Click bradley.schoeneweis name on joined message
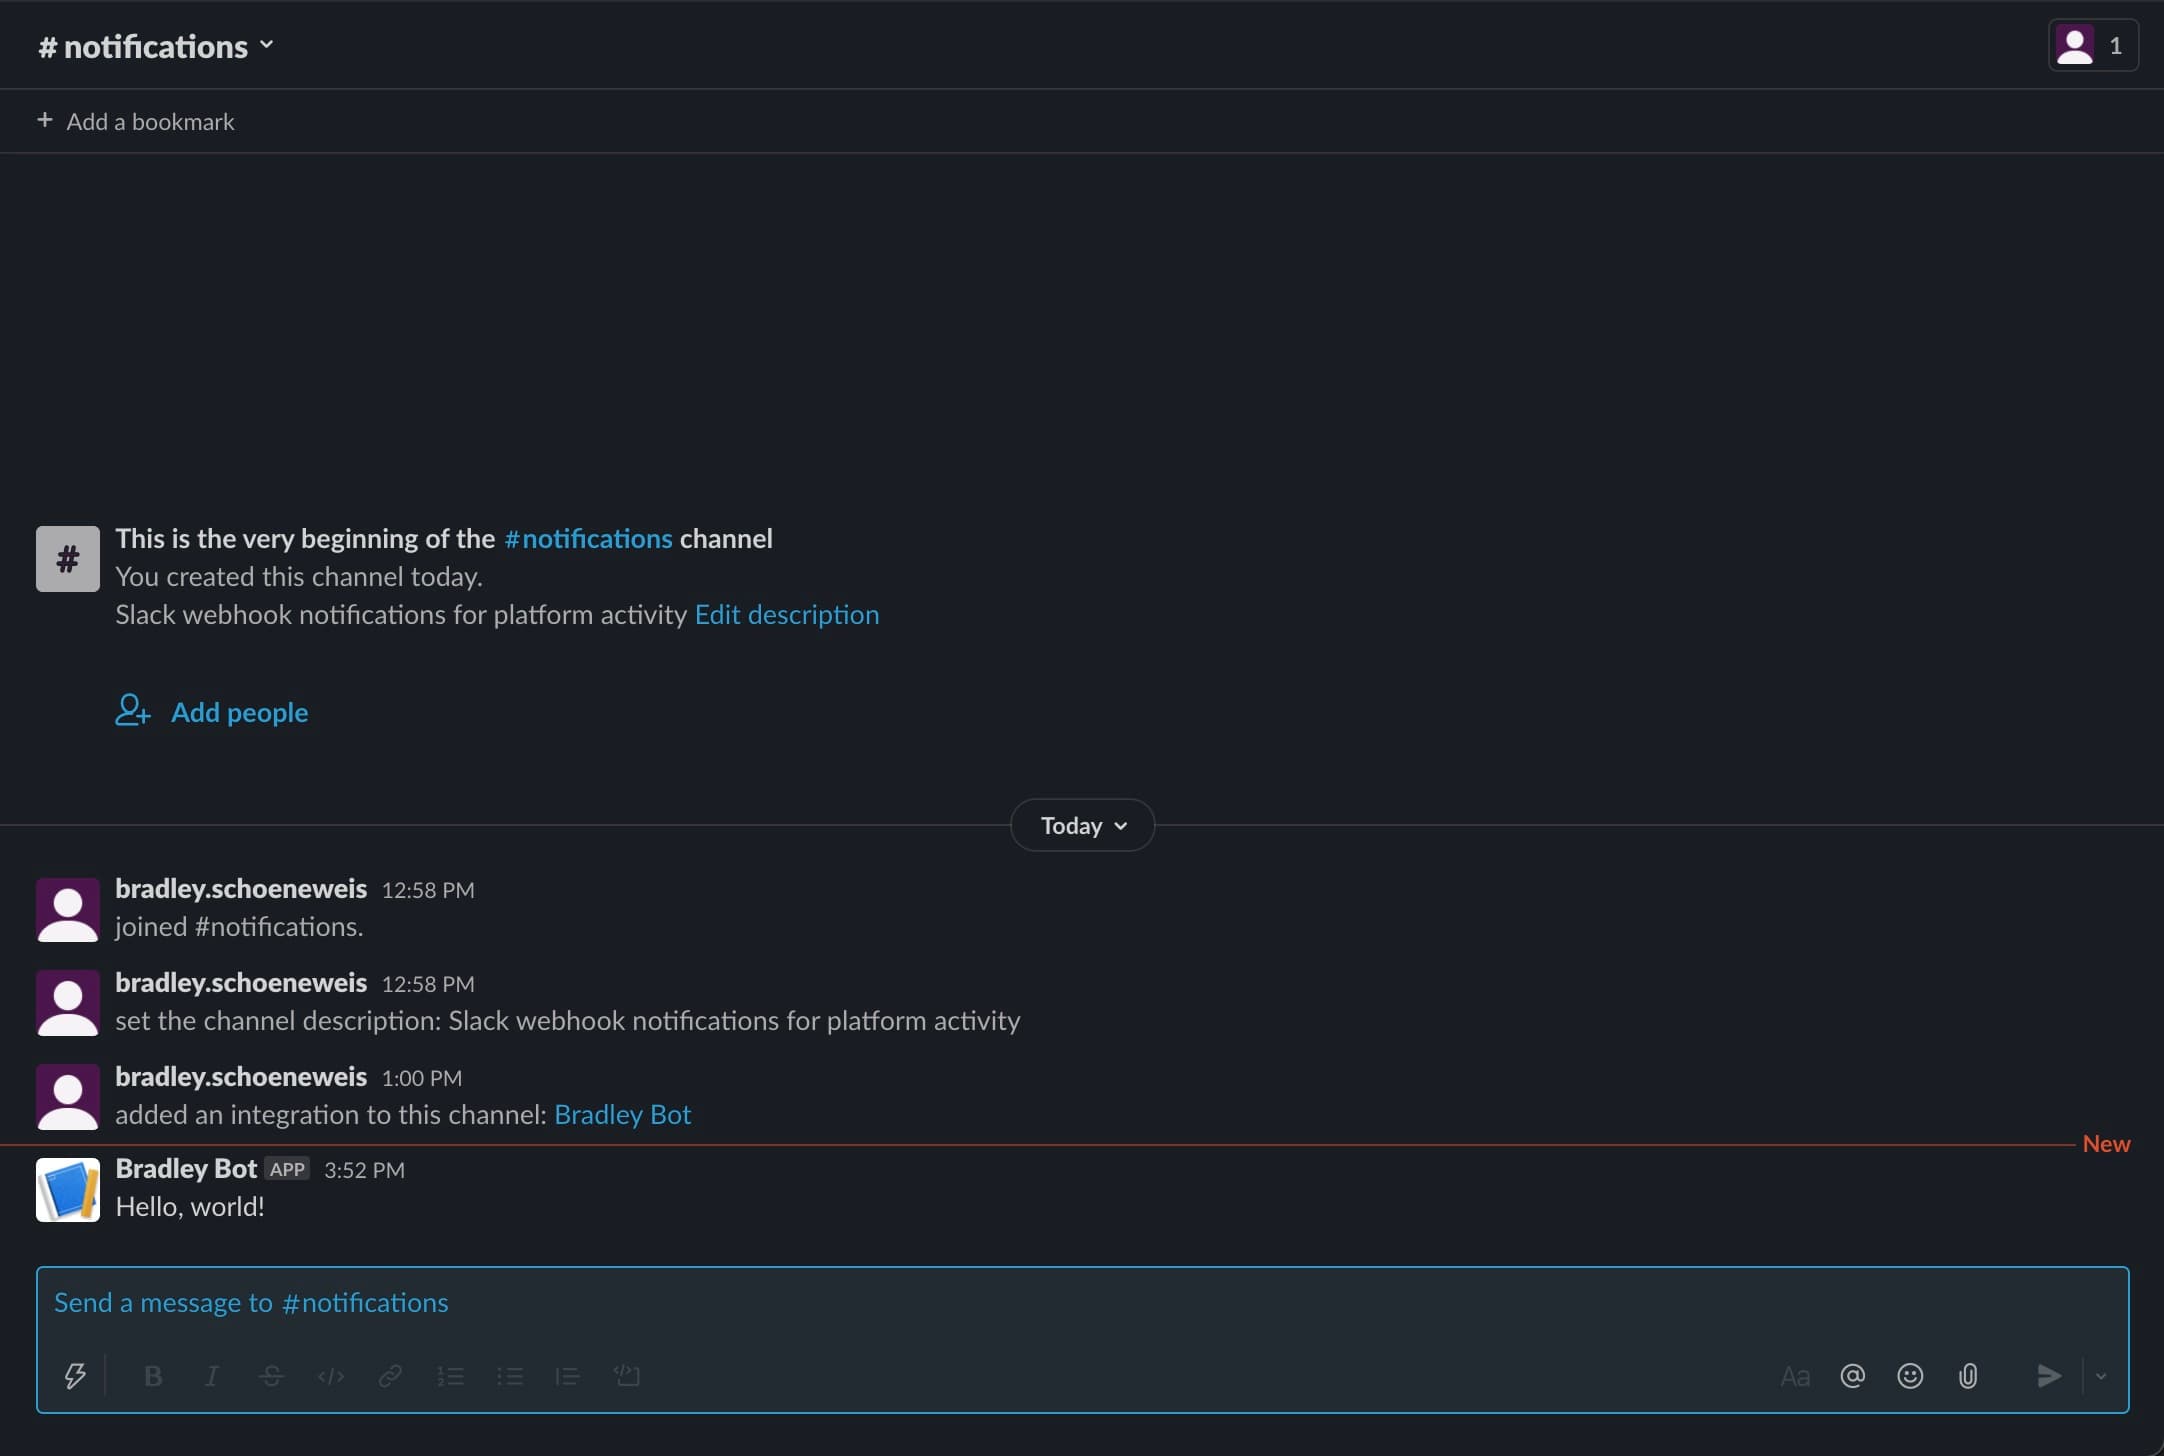 pyautogui.click(x=241, y=888)
